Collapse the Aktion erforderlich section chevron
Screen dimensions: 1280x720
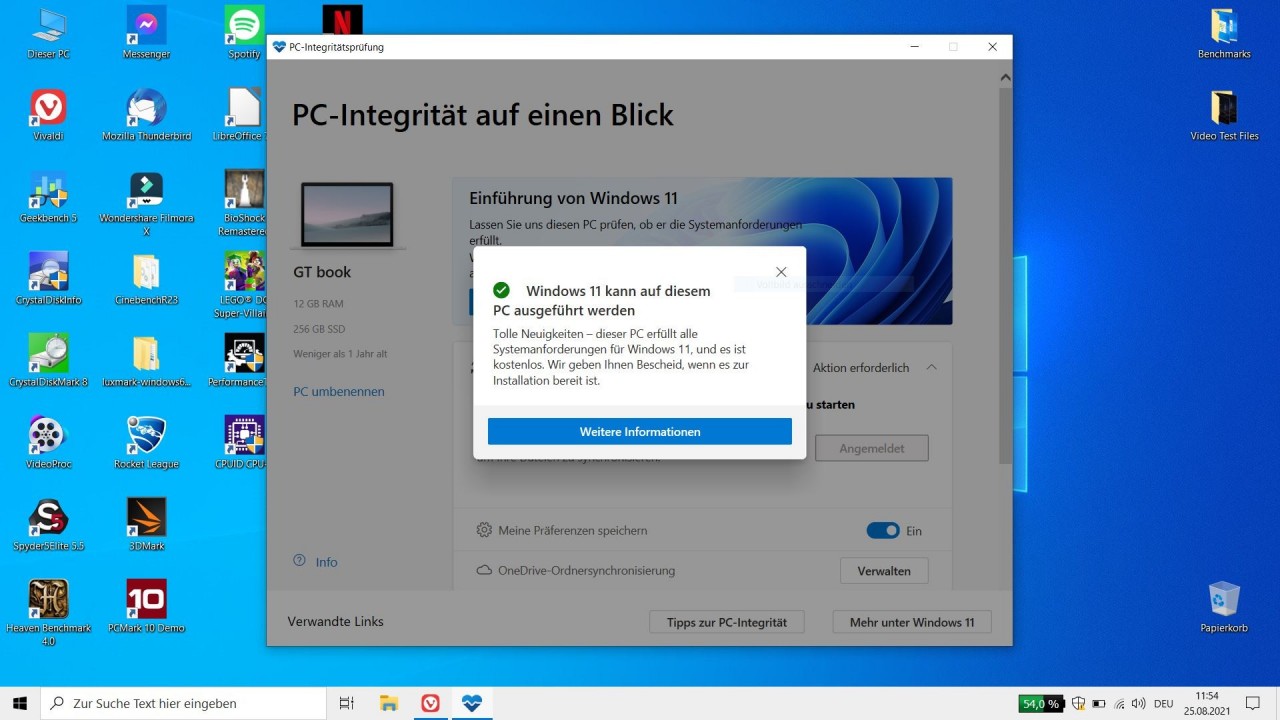point(931,367)
